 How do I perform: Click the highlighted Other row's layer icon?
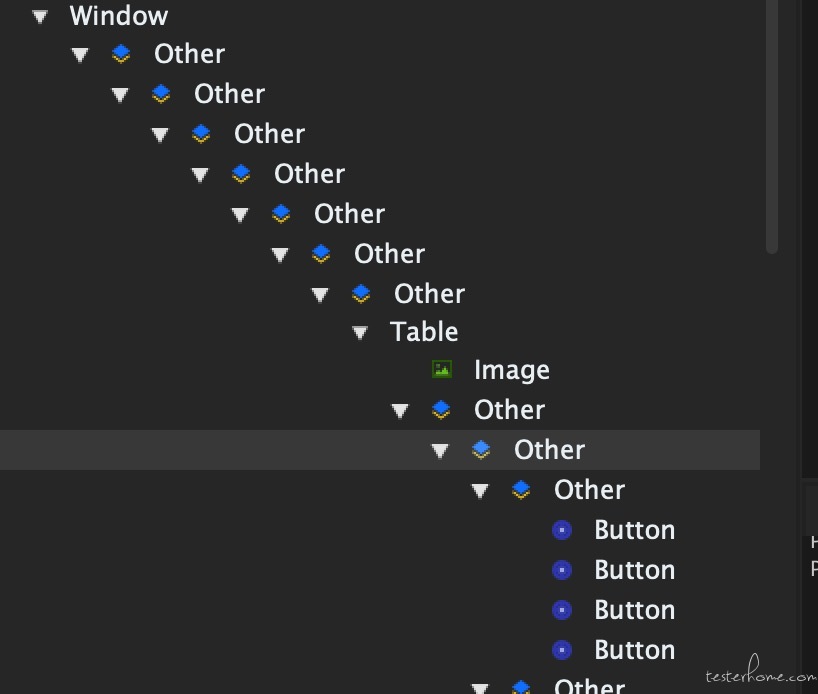(x=481, y=450)
